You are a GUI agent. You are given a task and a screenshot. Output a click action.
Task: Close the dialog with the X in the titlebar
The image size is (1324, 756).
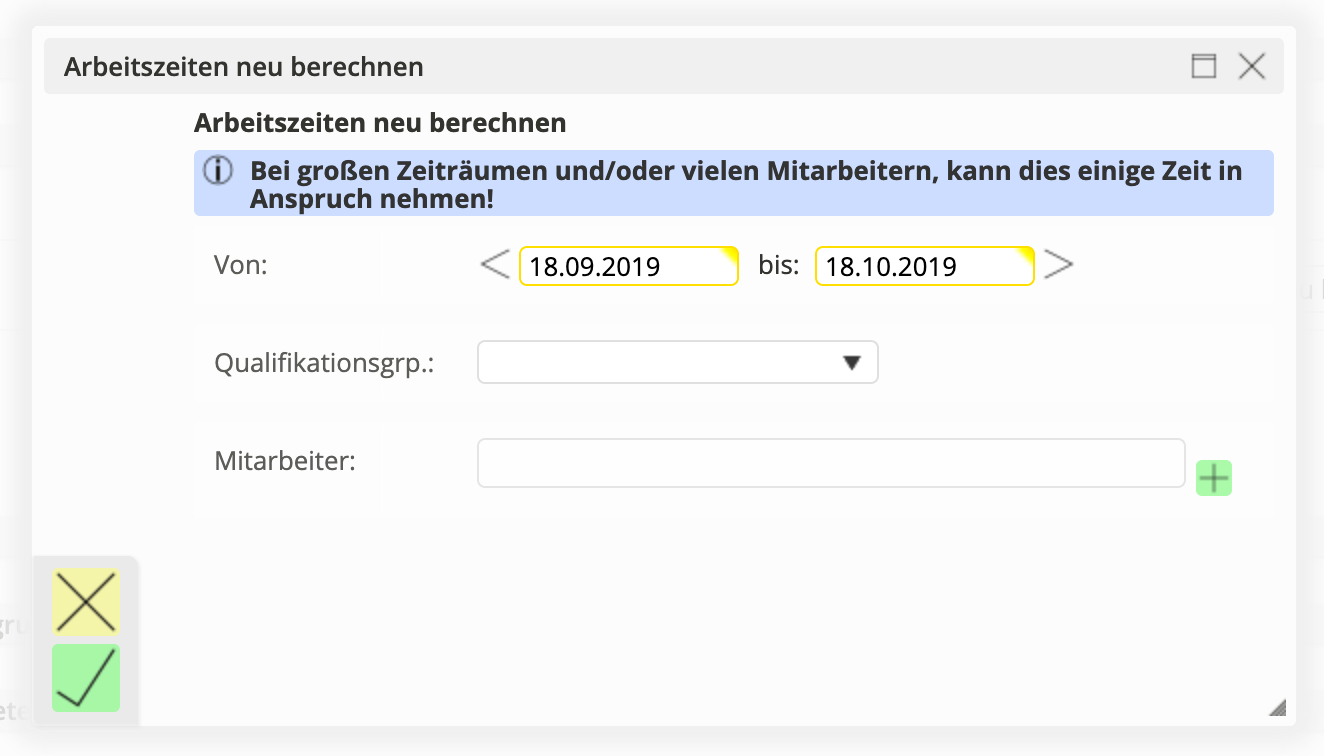click(1252, 65)
